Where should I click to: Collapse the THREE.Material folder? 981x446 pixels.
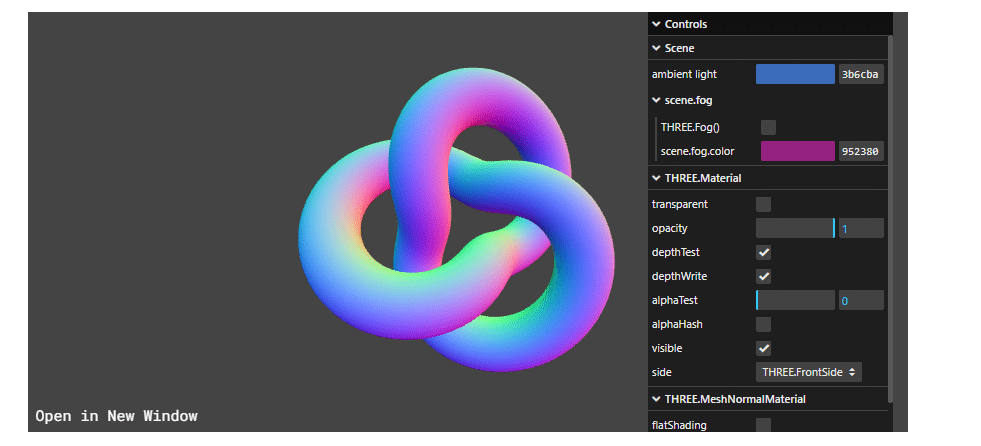pos(768,178)
